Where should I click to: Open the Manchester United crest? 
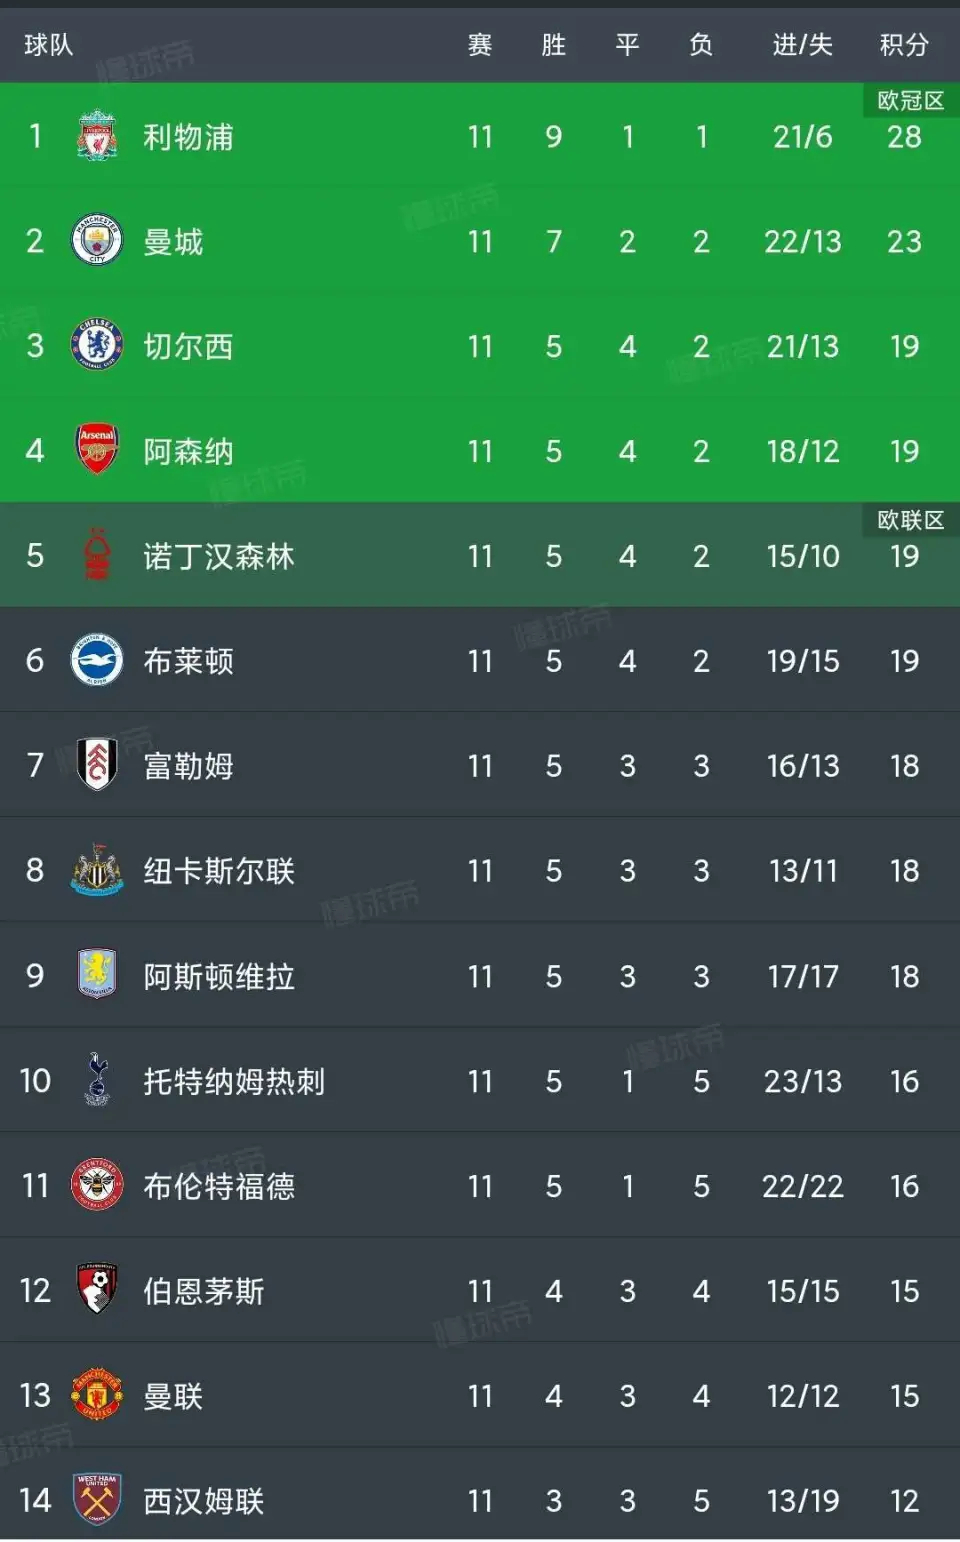pyautogui.click(x=97, y=1396)
